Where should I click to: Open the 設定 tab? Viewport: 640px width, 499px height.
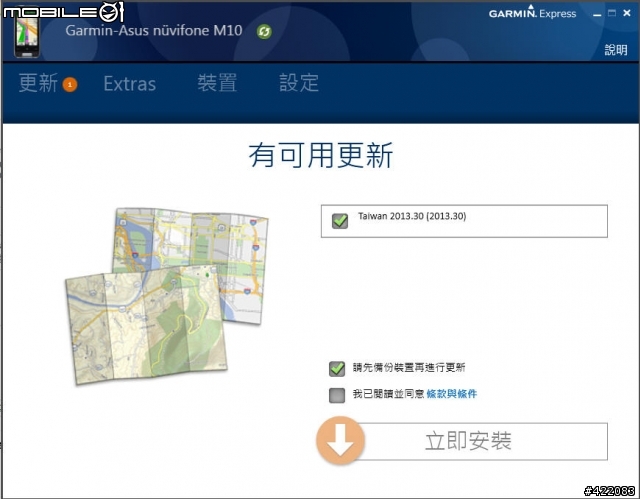point(299,83)
